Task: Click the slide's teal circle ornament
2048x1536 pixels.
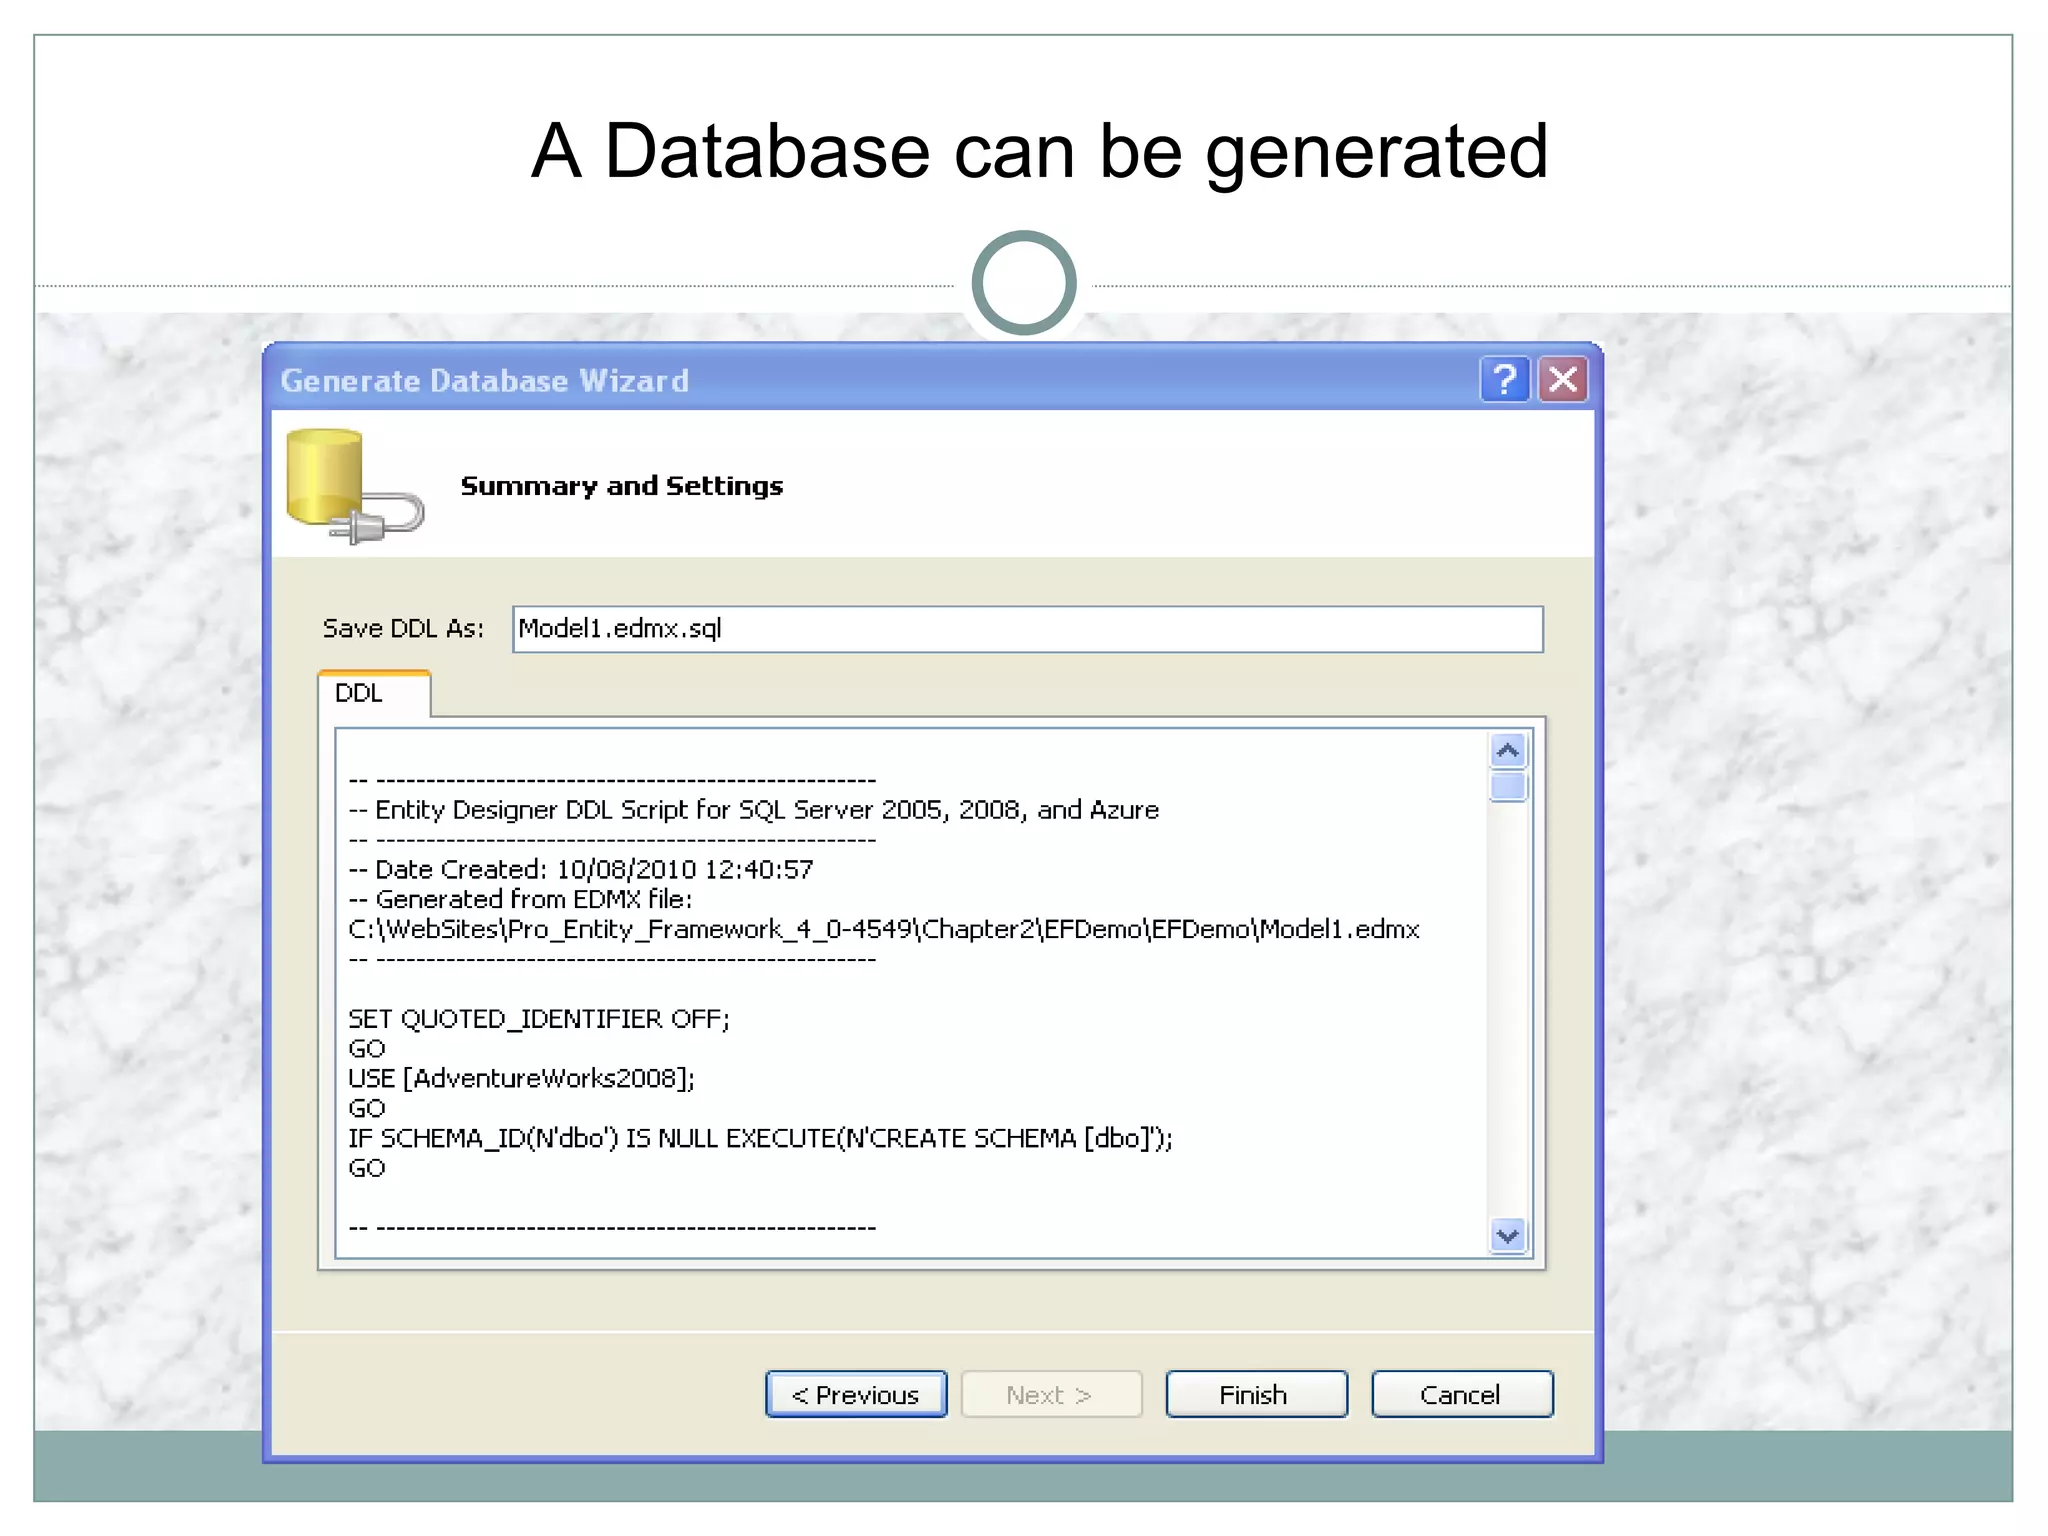Action: [x=1023, y=283]
